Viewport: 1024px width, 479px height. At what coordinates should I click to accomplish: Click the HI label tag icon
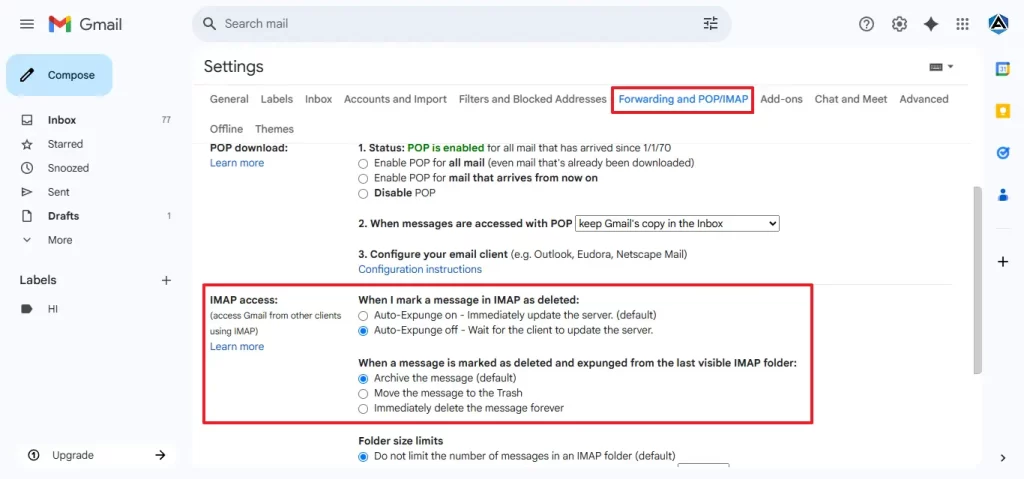(x=27, y=309)
